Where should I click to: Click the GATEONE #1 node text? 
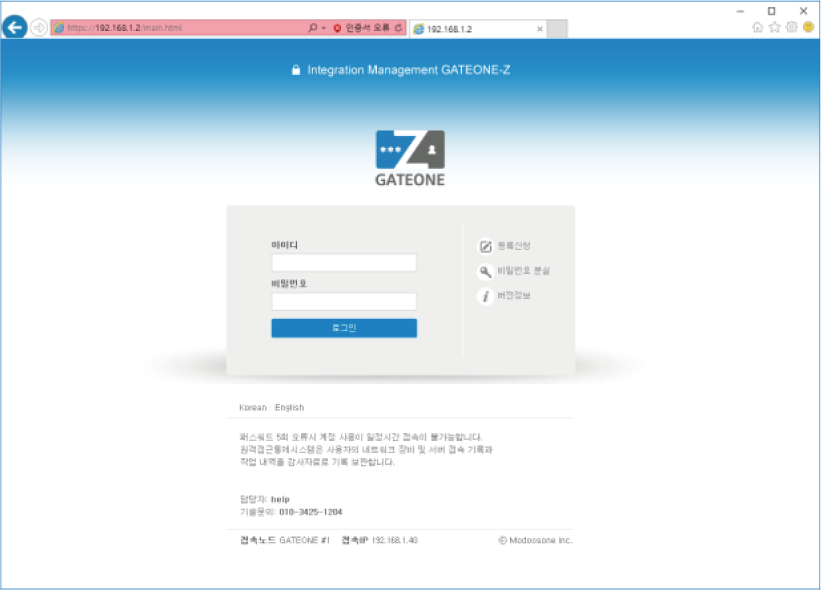tap(305, 542)
